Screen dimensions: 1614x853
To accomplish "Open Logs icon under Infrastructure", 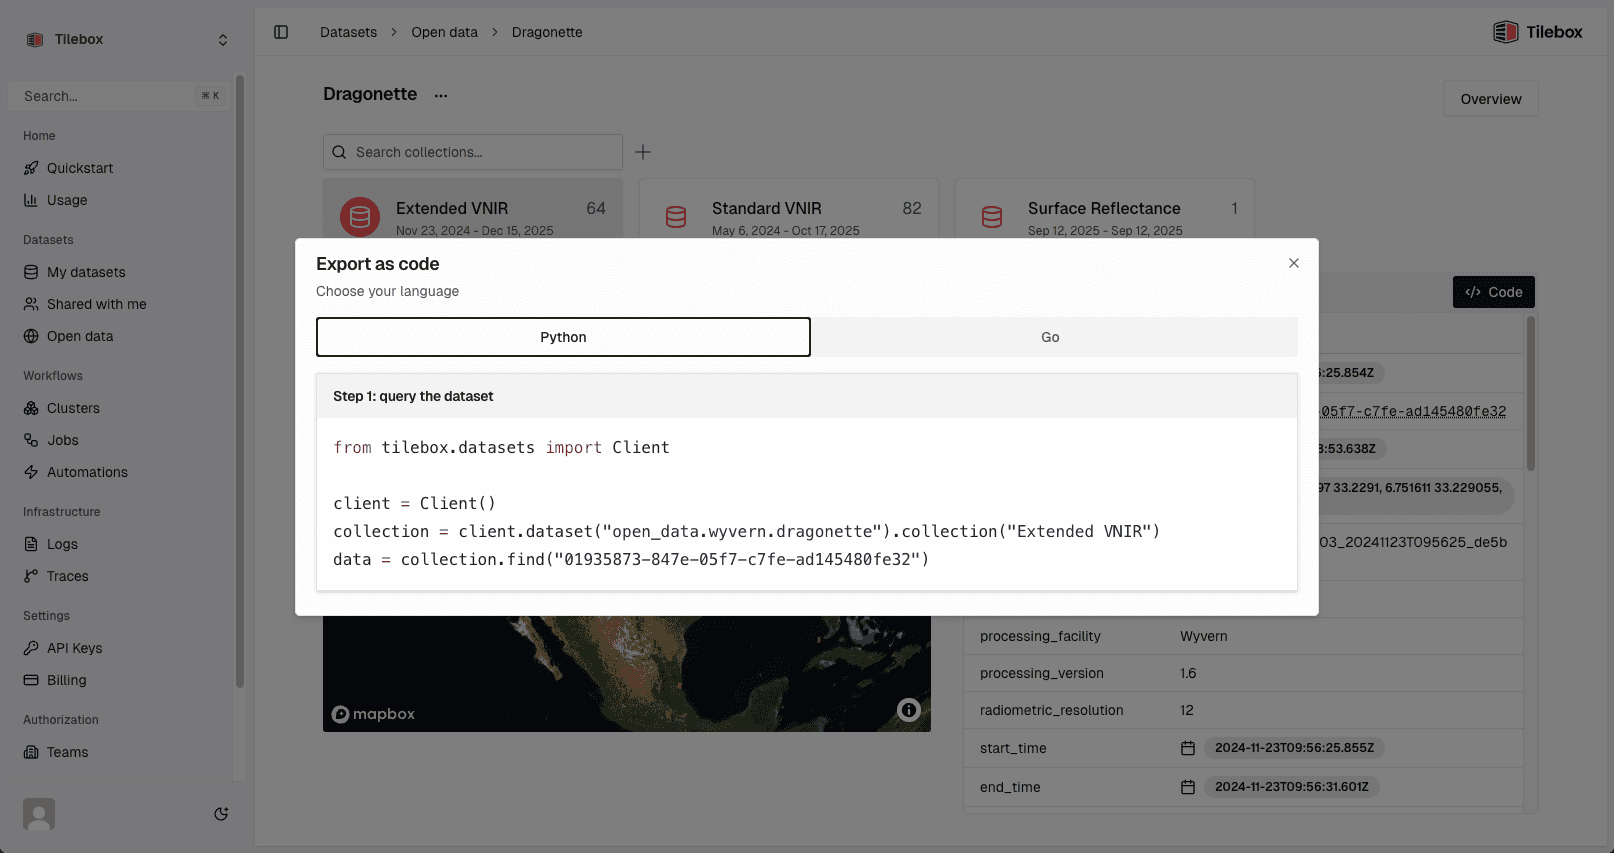I will [x=31, y=544].
